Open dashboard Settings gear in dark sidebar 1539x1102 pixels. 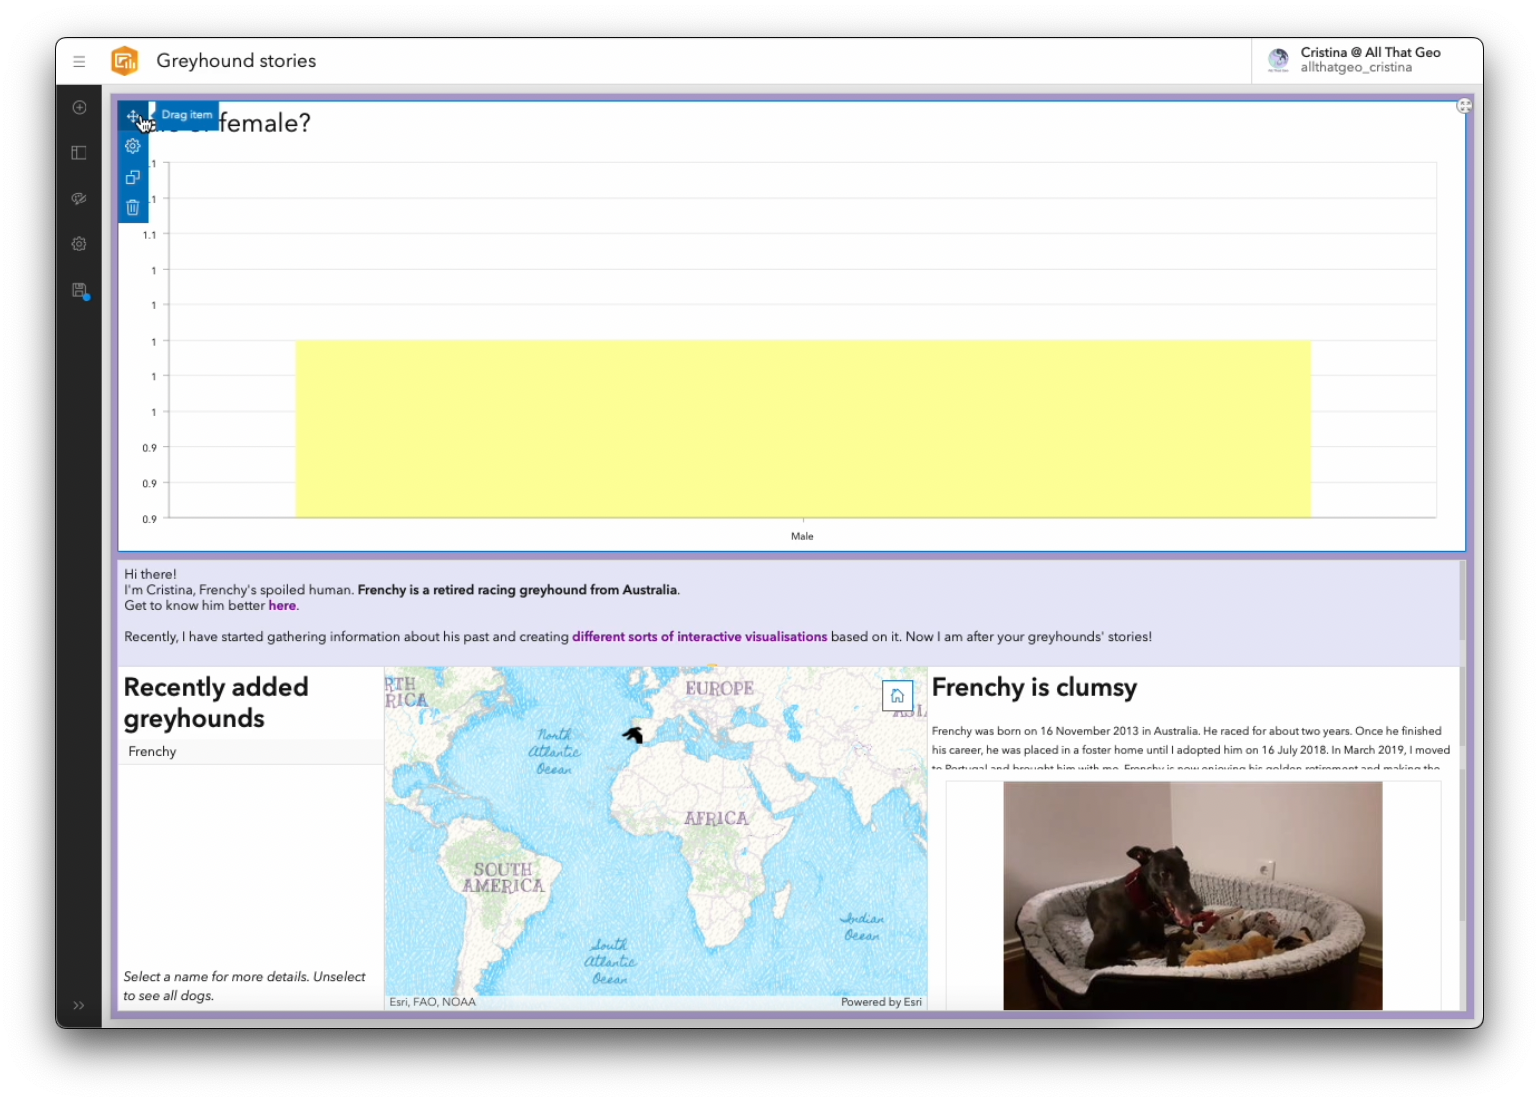[79, 244]
